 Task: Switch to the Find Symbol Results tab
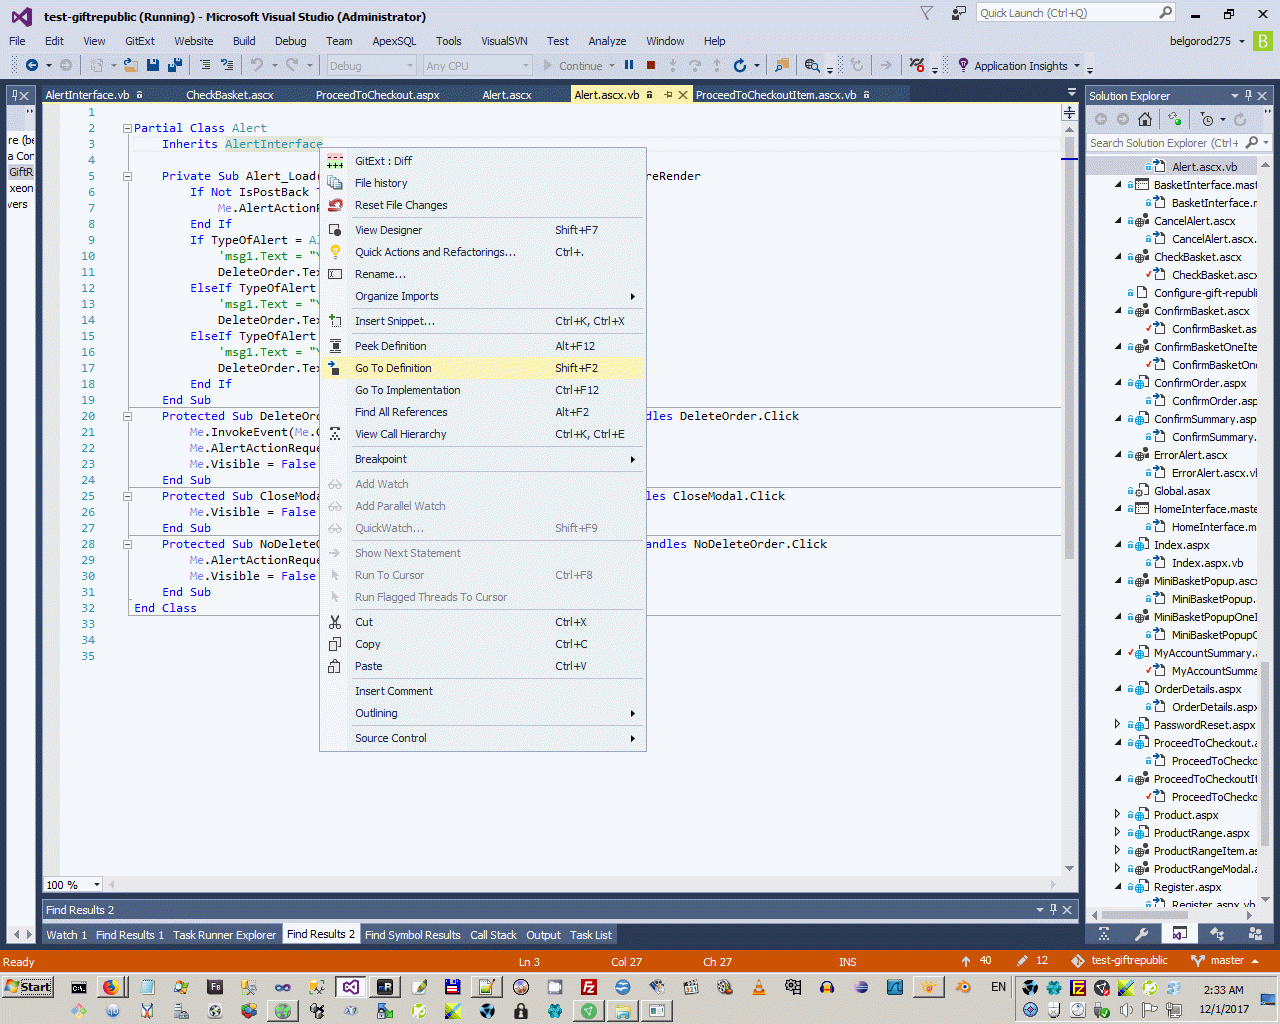(412, 935)
